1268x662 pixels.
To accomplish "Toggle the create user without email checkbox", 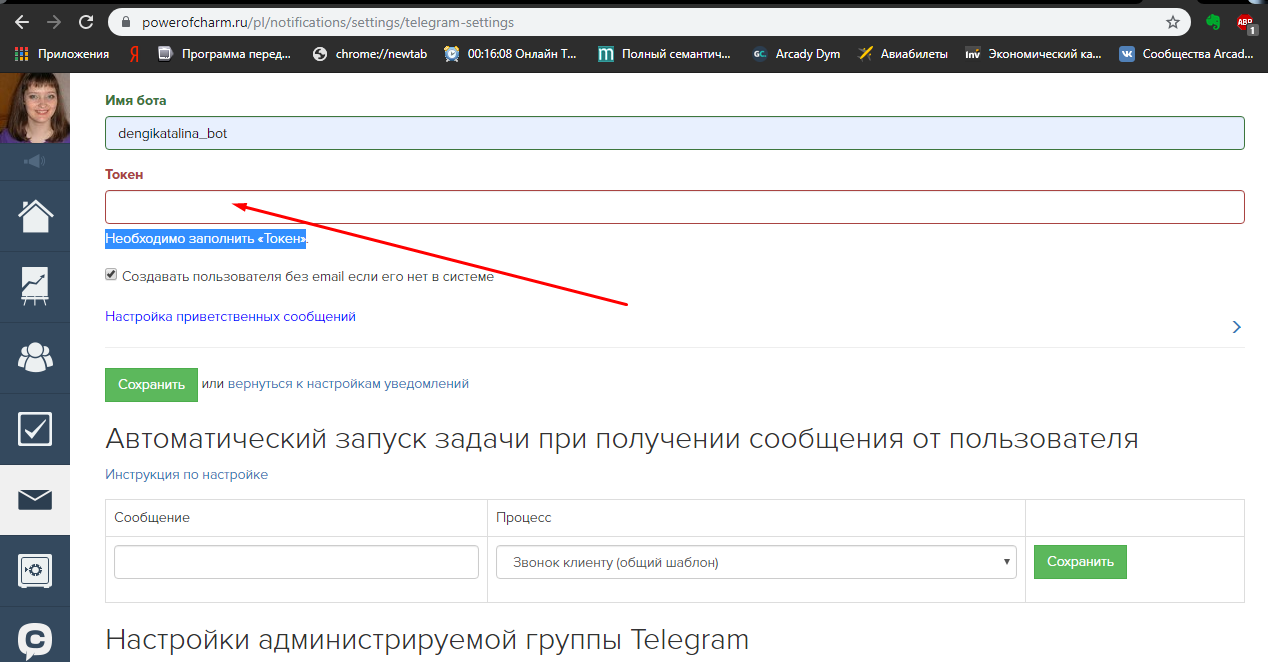I will tap(112, 275).
